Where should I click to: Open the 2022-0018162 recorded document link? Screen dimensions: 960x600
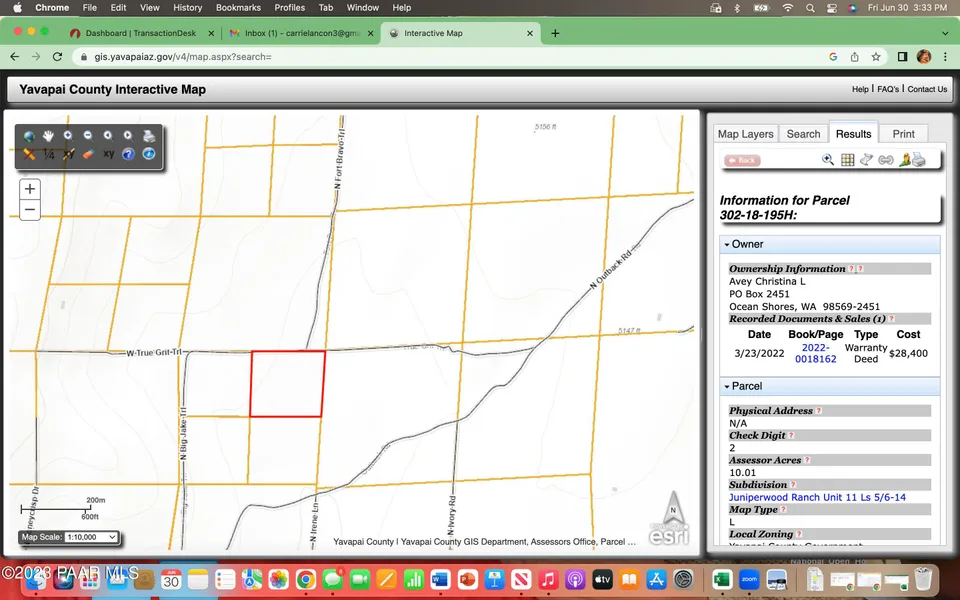(x=815, y=353)
